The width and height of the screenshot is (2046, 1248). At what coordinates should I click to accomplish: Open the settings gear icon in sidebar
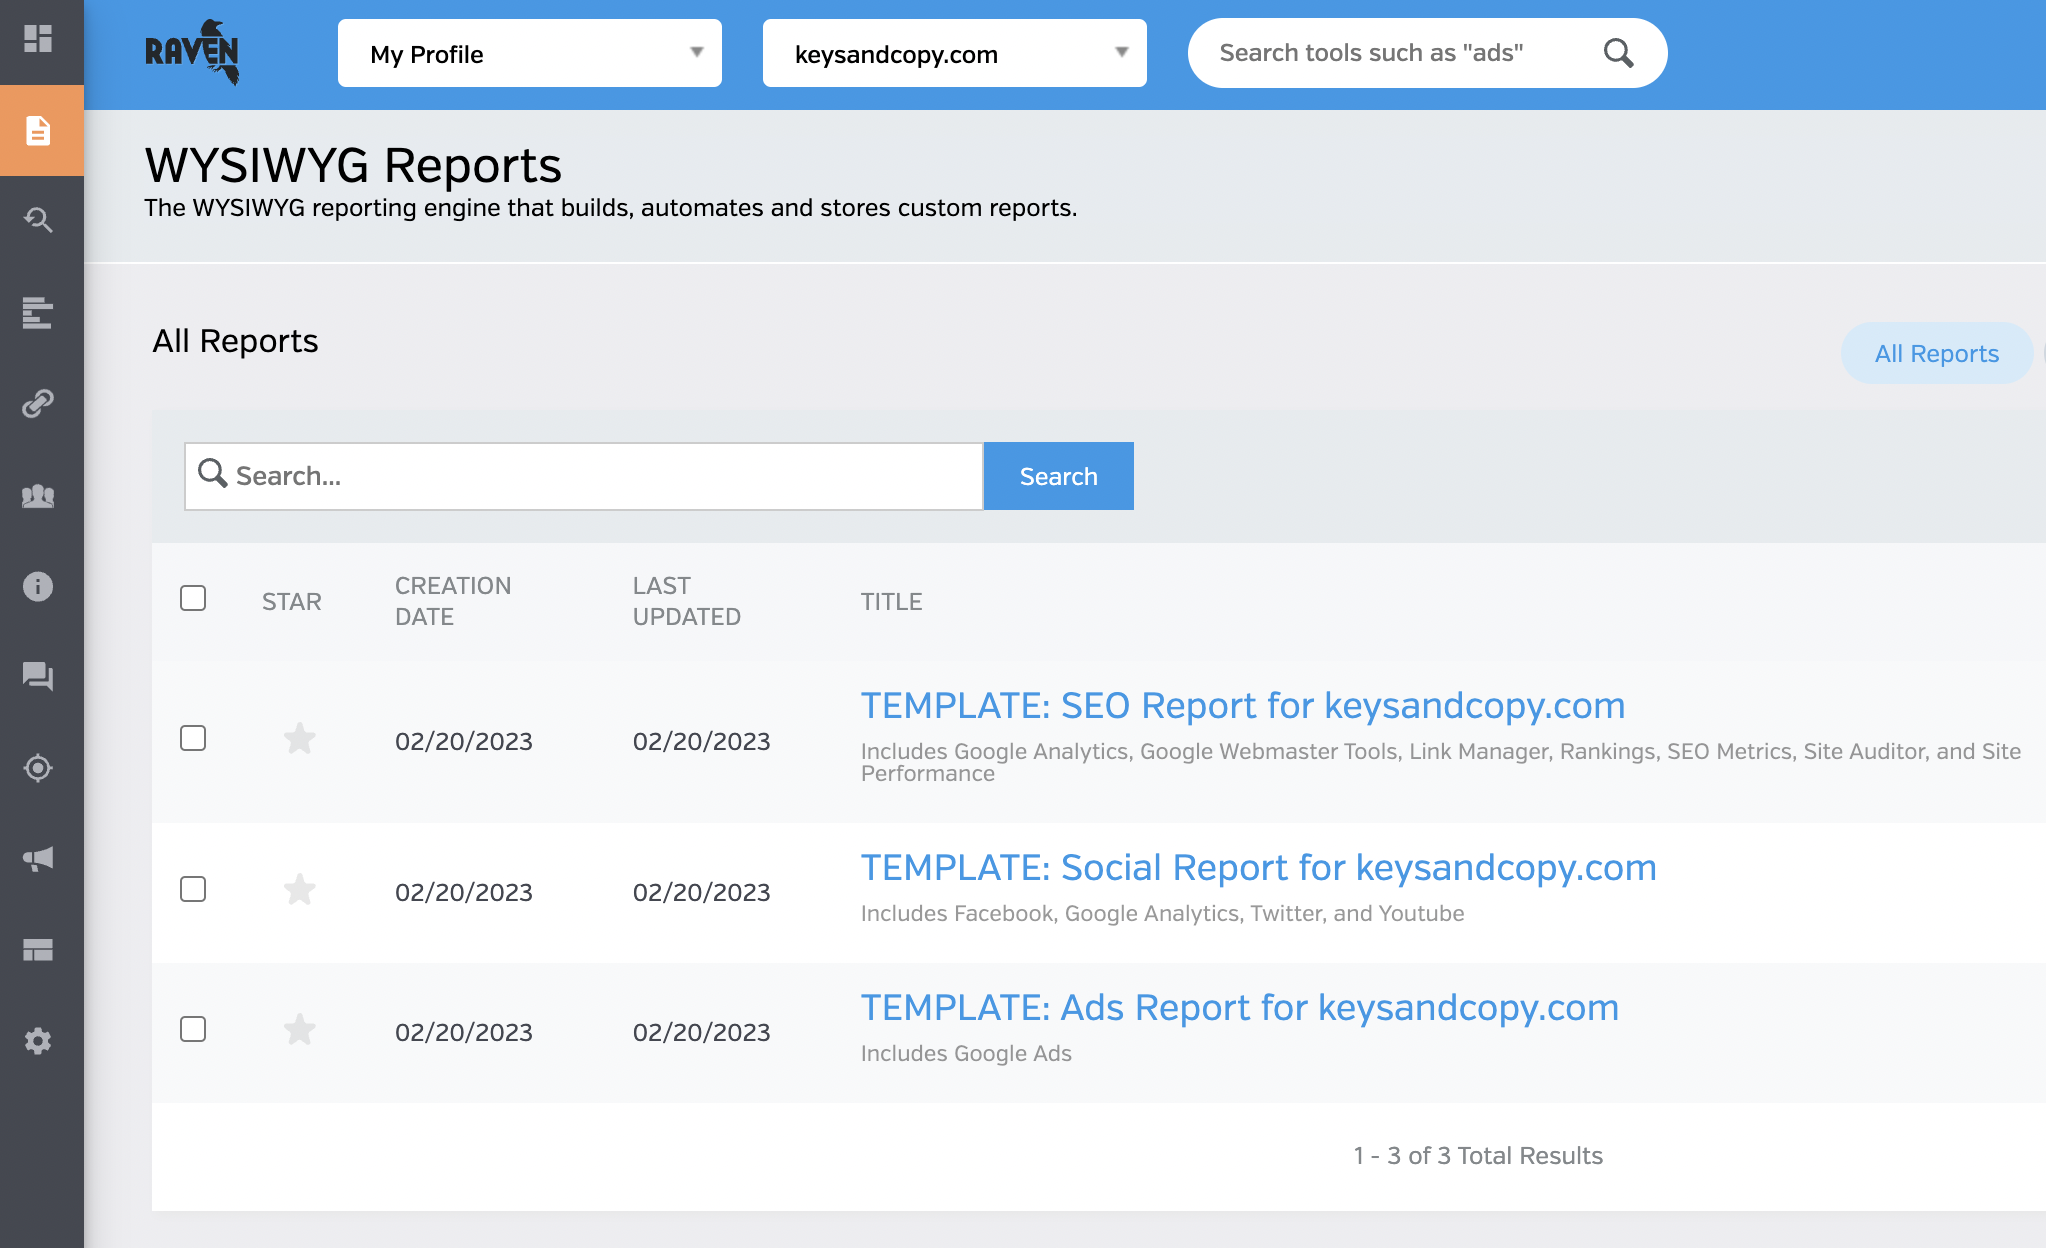tap(38, 1041)
